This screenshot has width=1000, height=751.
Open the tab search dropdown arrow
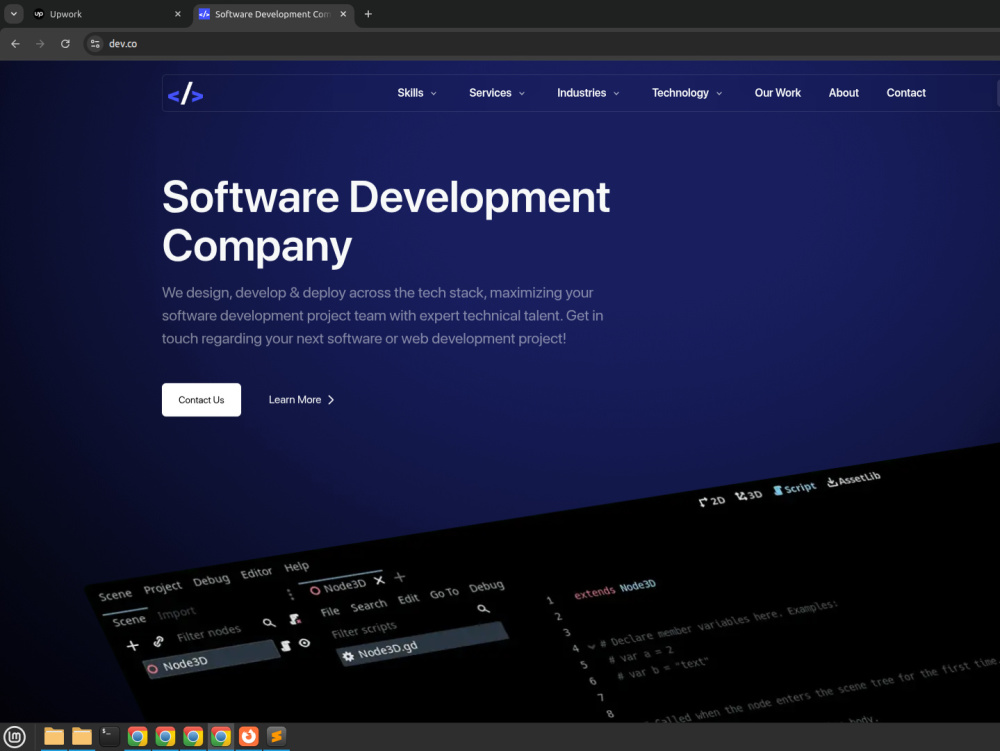(13, 14)
